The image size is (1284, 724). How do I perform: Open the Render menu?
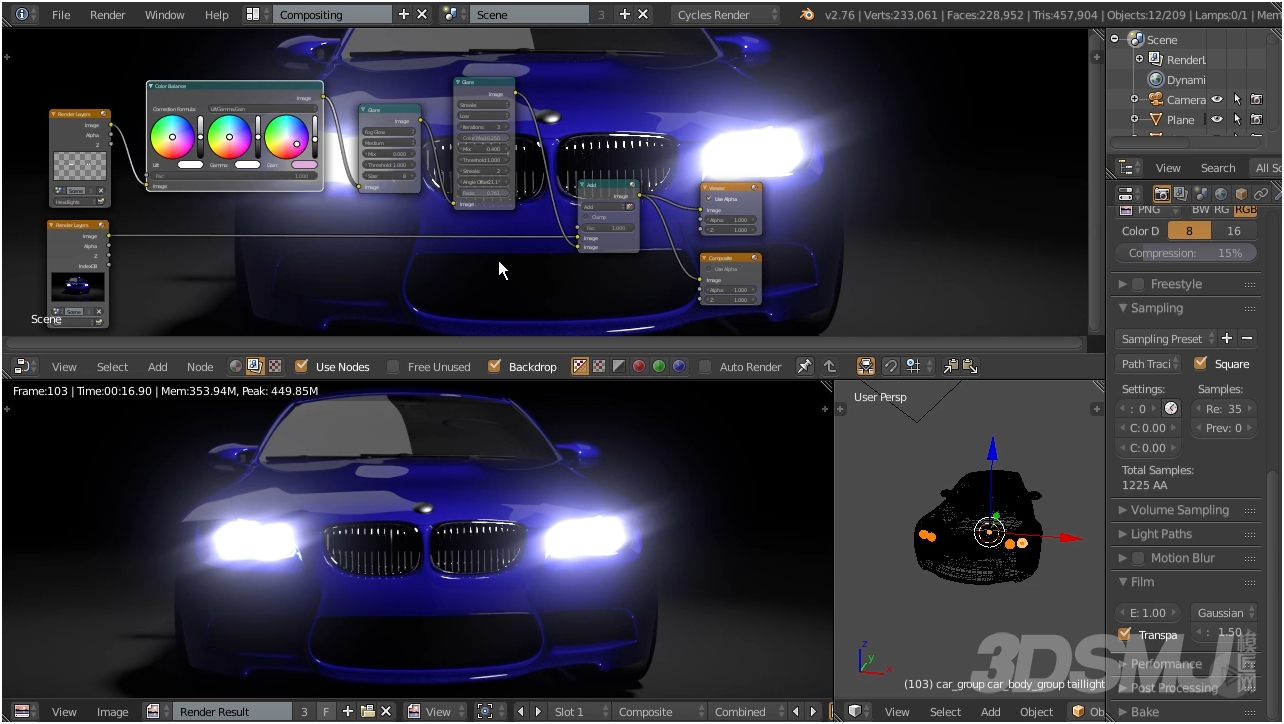pos(108,15)
